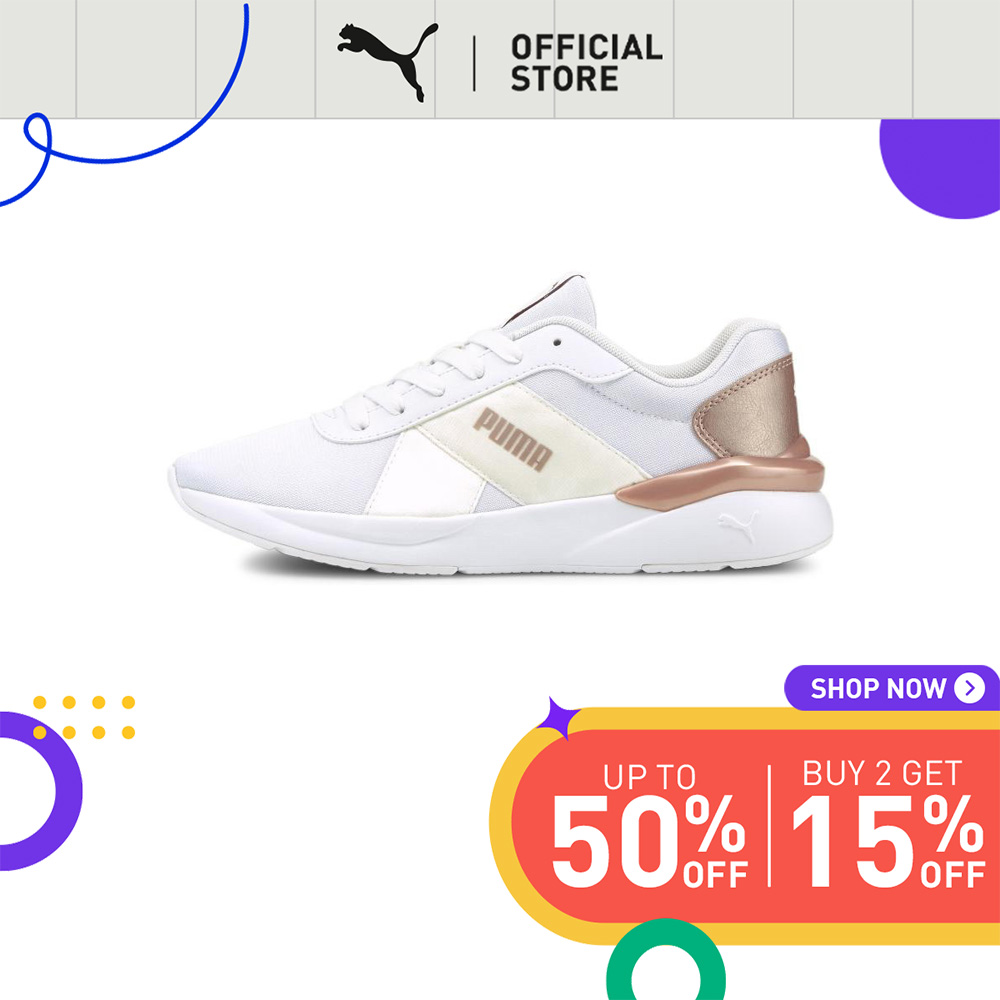Click the blue loop squiggle line

[x=124, y=106]
